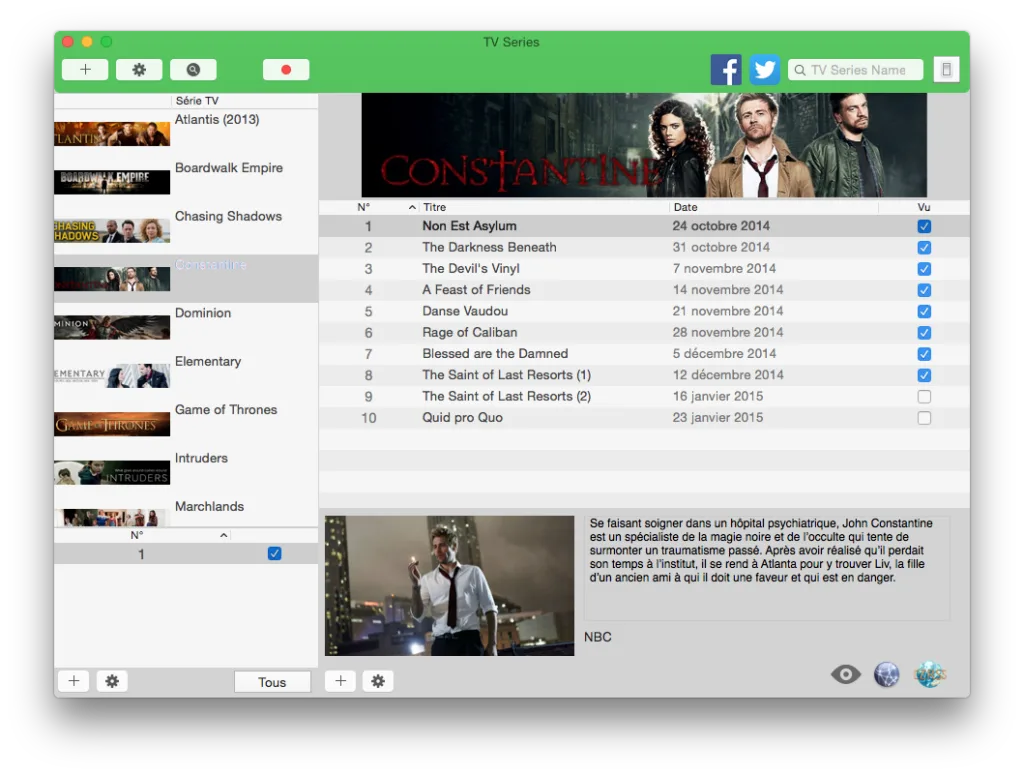Share on Twitter icon

(764, 70)
